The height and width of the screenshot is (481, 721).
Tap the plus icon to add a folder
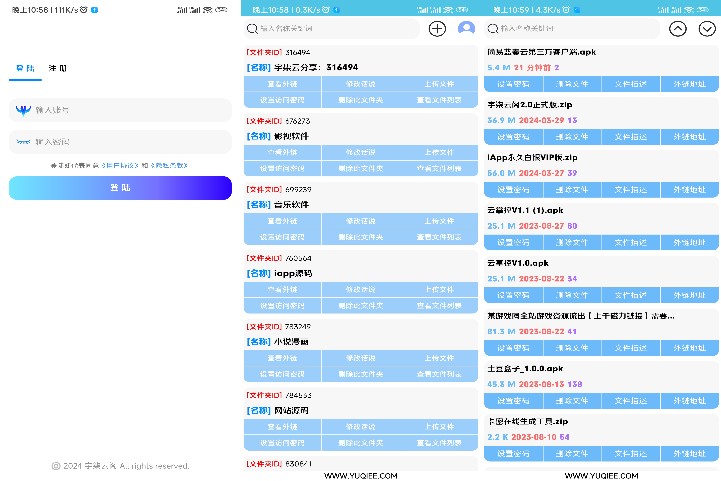(x=437, y=29)
